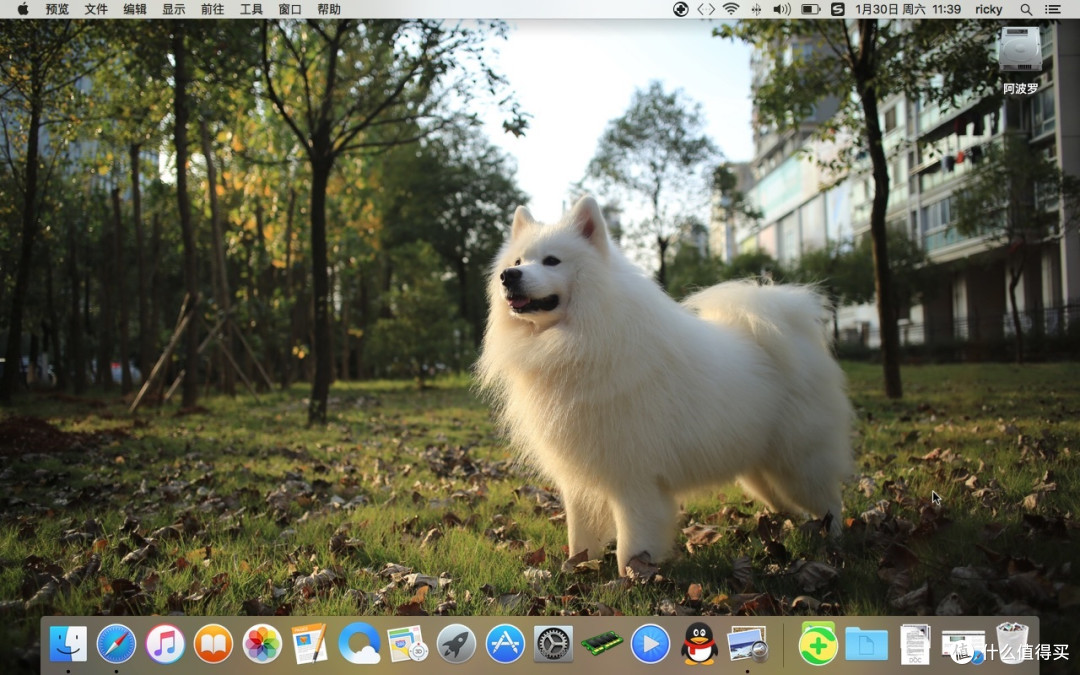
Task: Launch QQ penguin app from Dock
Action: (699, 643)
